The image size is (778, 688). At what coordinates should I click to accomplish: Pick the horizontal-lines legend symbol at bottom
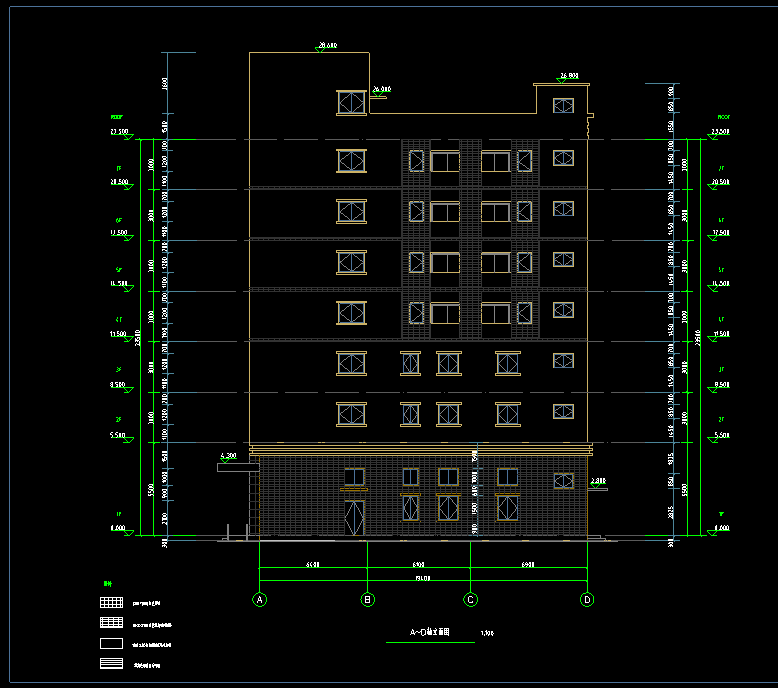(x=111, y=663)
